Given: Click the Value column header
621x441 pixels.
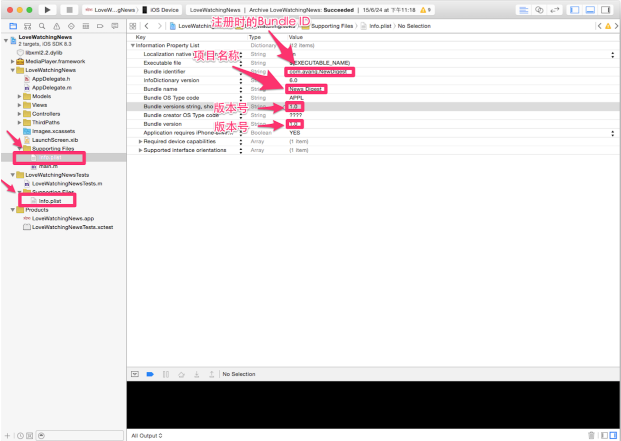Looking at the screenshot, I should pos(296,37).
